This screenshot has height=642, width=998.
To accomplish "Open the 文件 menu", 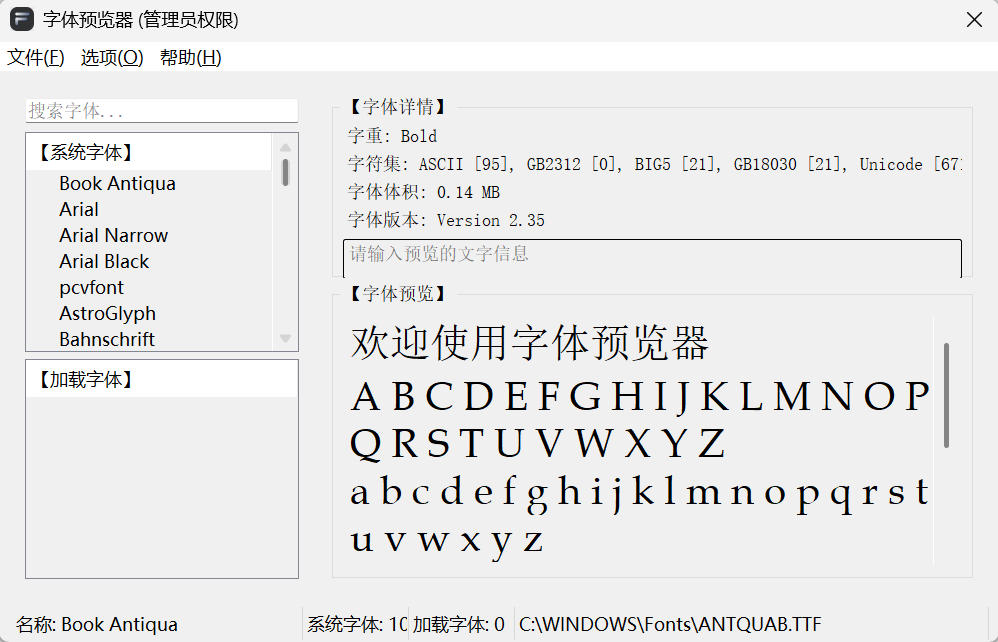I will 34,58.
